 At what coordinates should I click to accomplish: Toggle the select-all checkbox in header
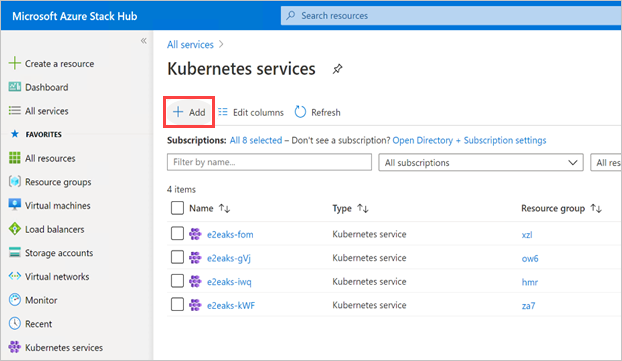tap(177, 208)
